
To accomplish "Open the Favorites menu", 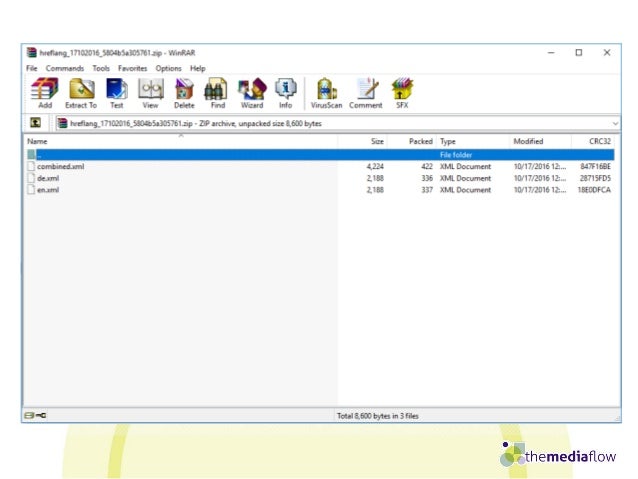I will (132, 68).
